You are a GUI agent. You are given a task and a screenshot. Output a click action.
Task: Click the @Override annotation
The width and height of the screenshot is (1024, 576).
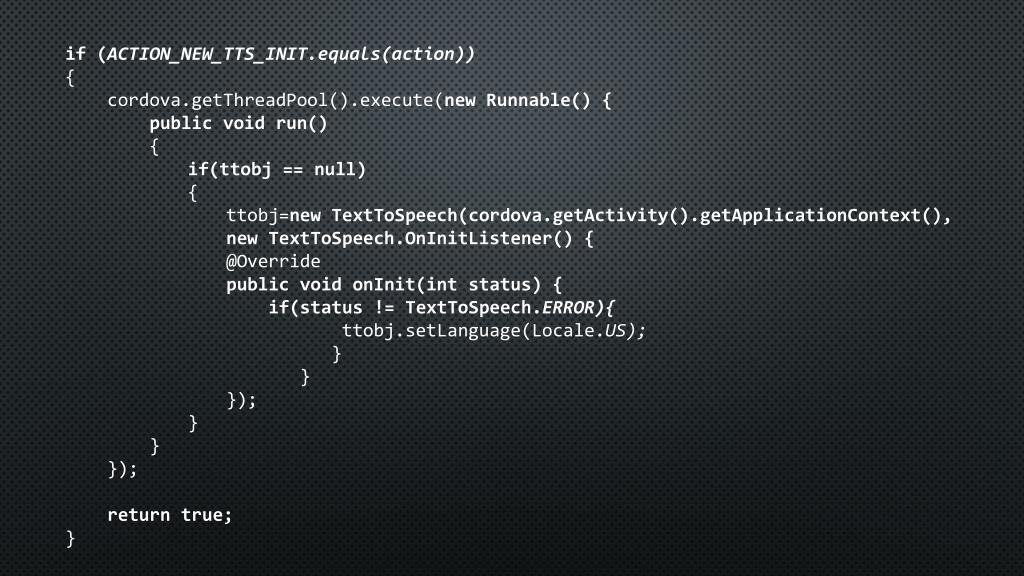[273, 262]
